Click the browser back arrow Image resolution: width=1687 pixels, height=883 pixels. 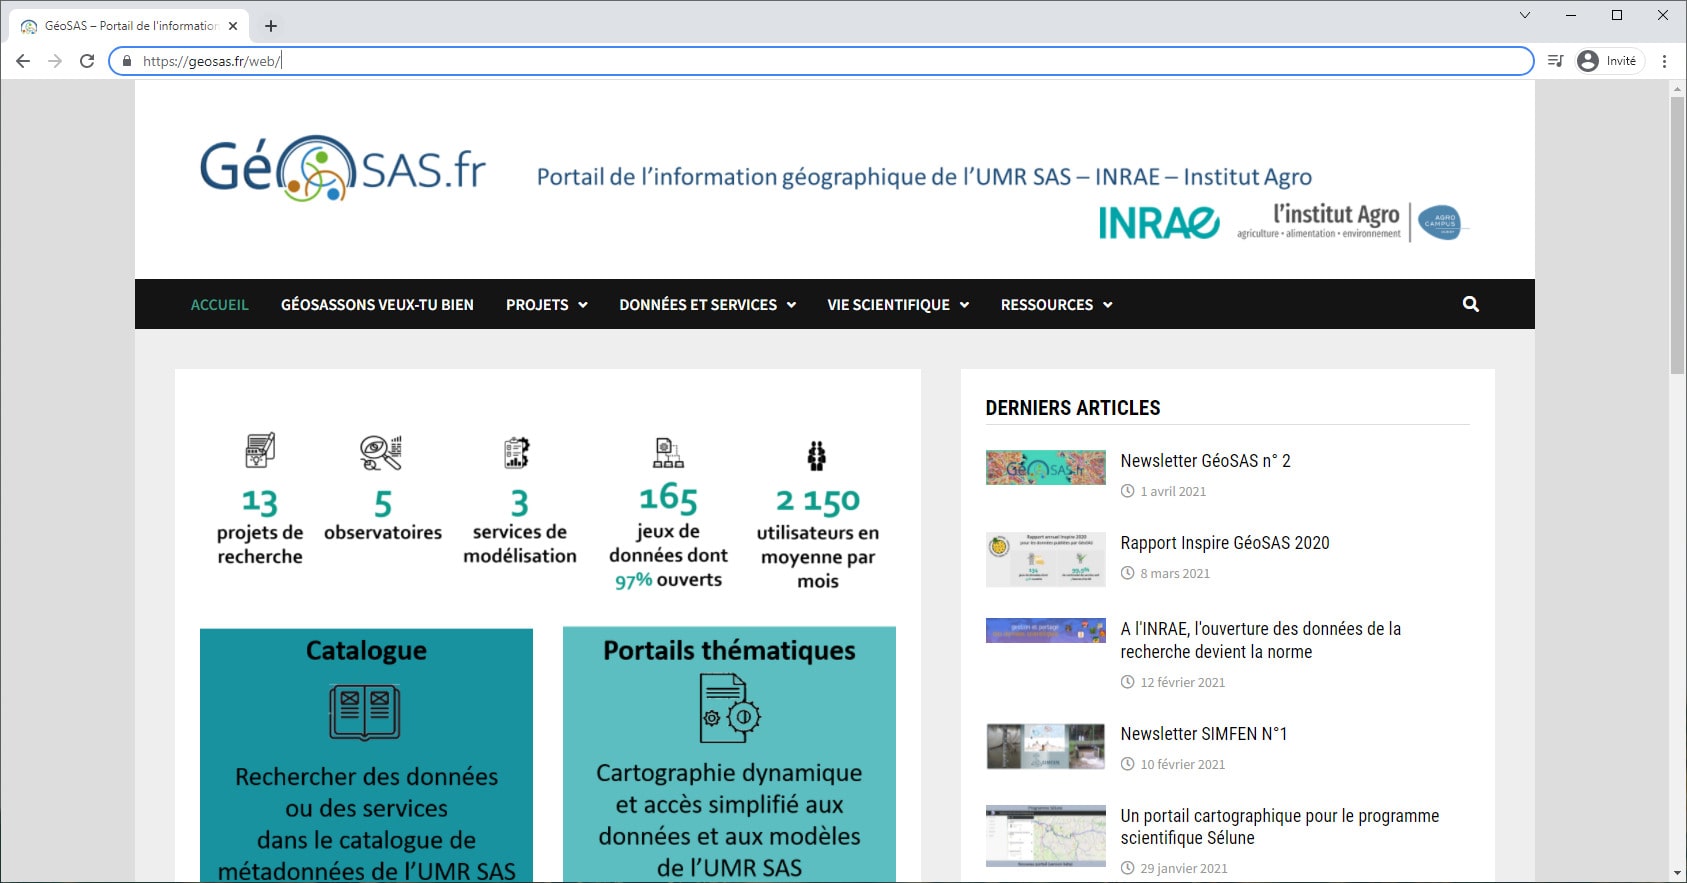pyautogui.click(x=23, y=61)
